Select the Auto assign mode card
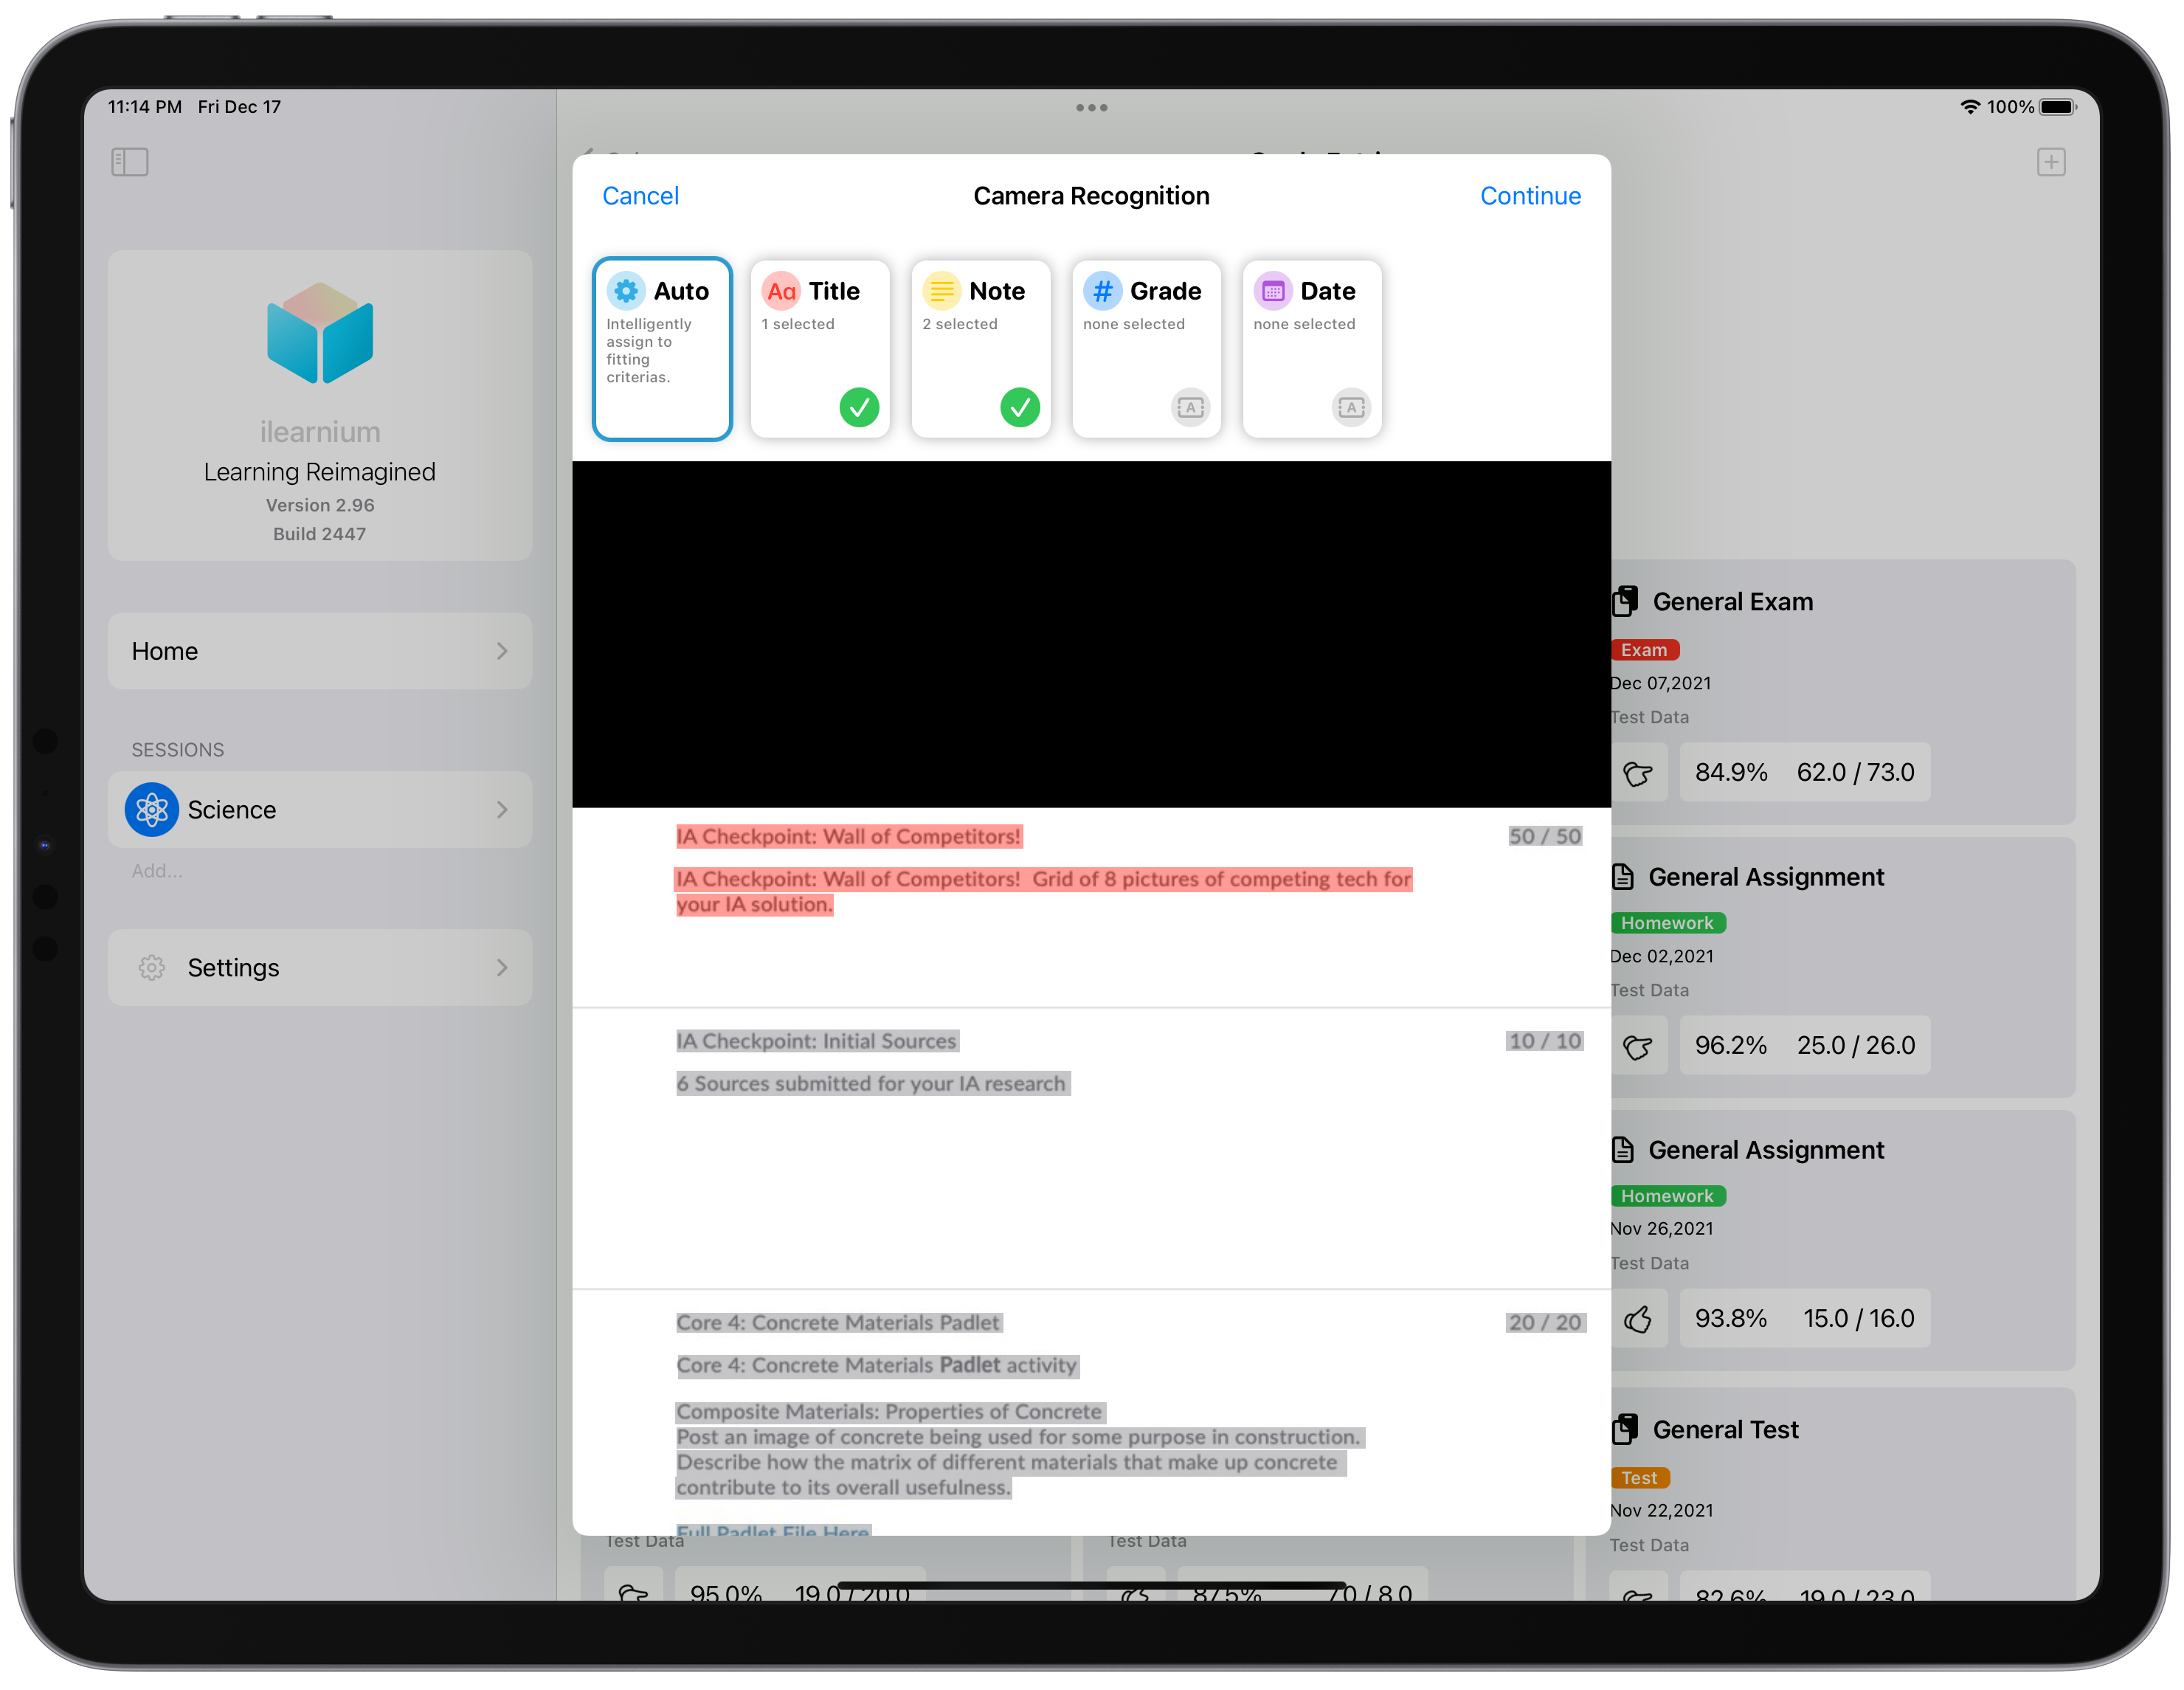The height and width of the screenshot is (1690, 2184). pos(662,348)
